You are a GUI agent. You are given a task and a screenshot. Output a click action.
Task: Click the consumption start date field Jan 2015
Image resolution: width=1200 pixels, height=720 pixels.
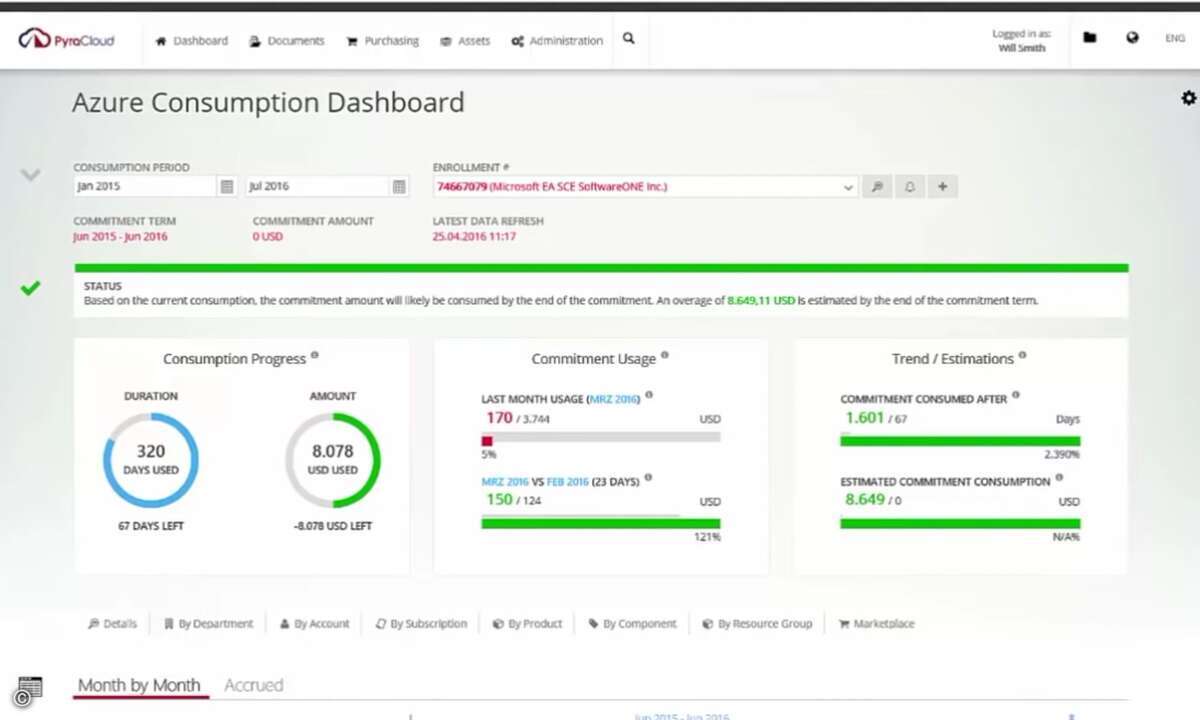coord(146,186)
